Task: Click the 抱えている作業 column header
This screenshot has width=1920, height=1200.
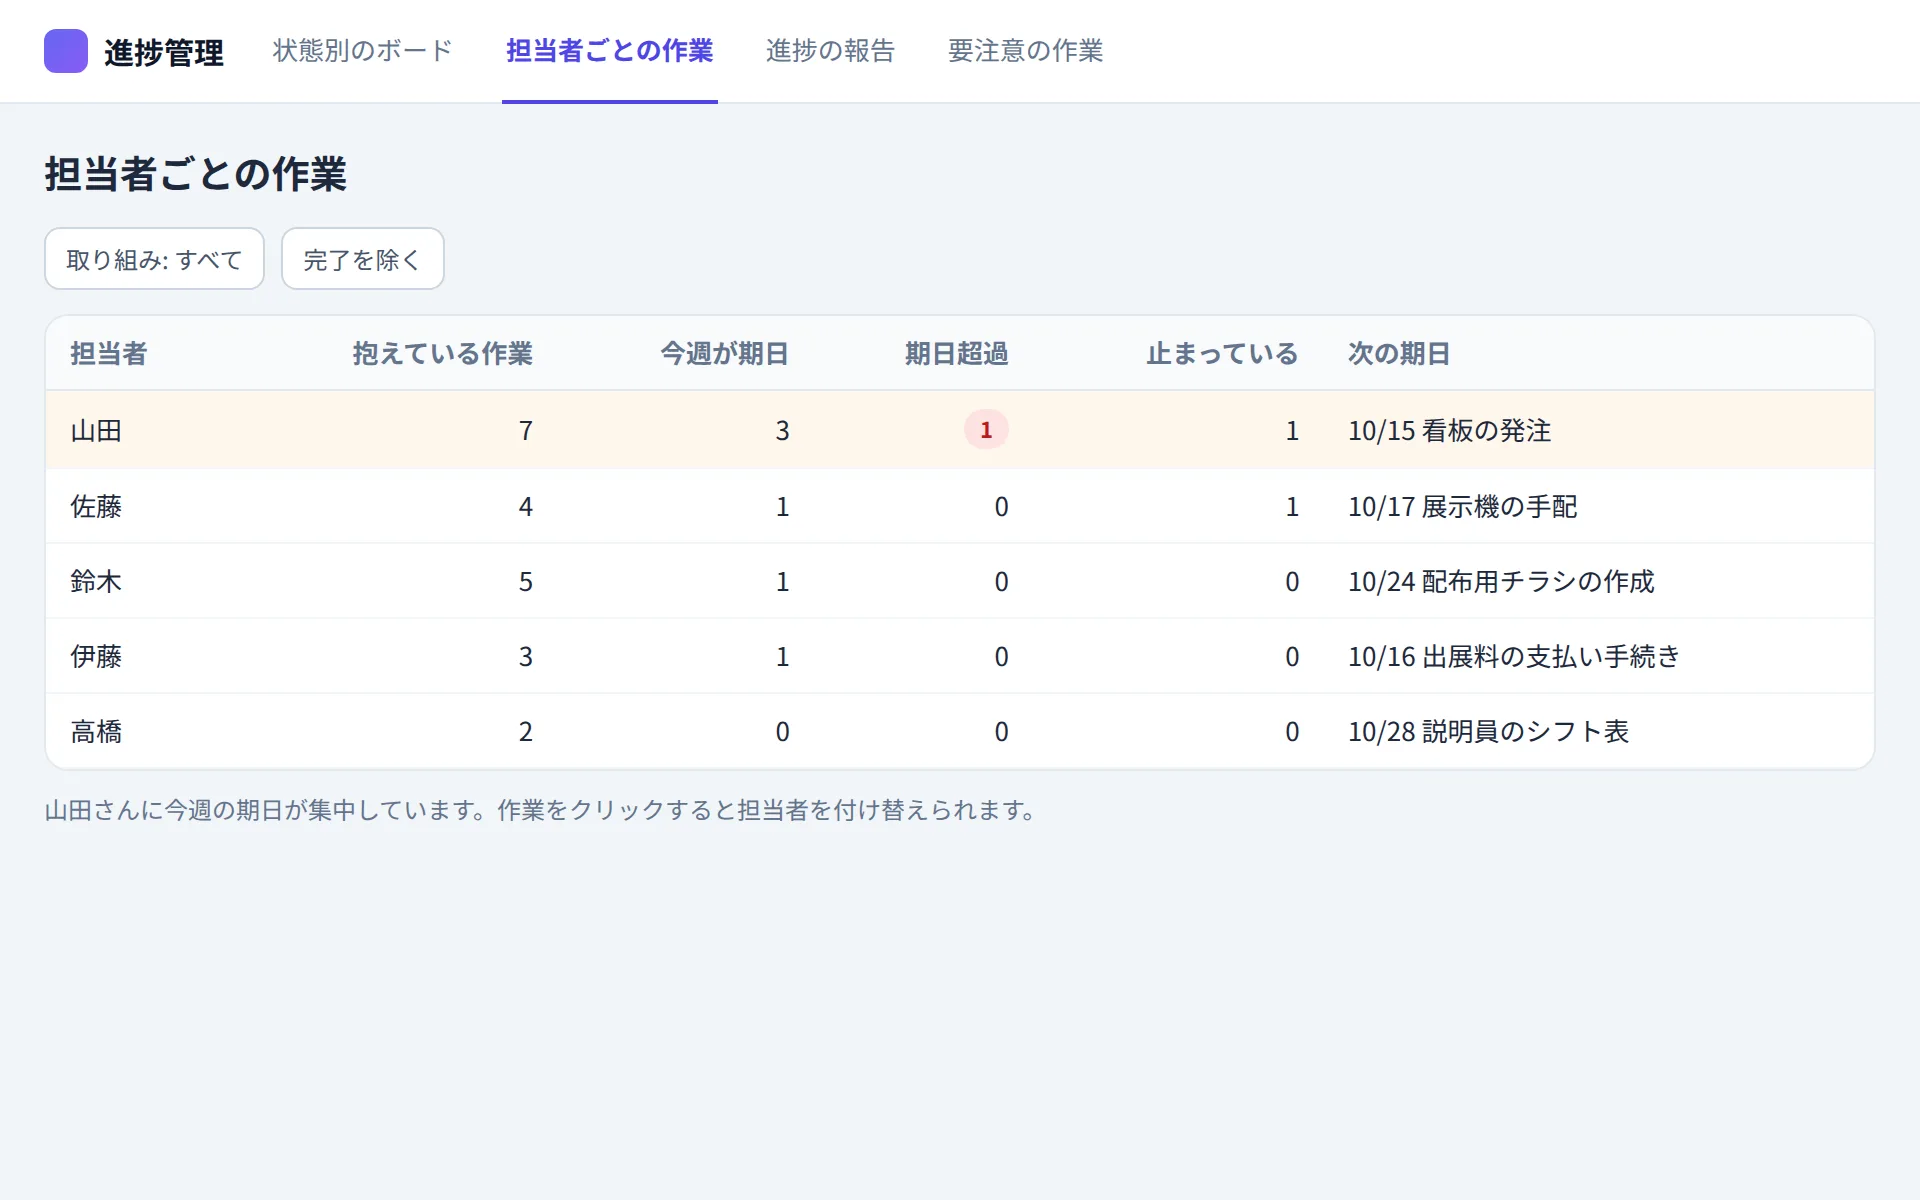Action: (x=442, y=354)
